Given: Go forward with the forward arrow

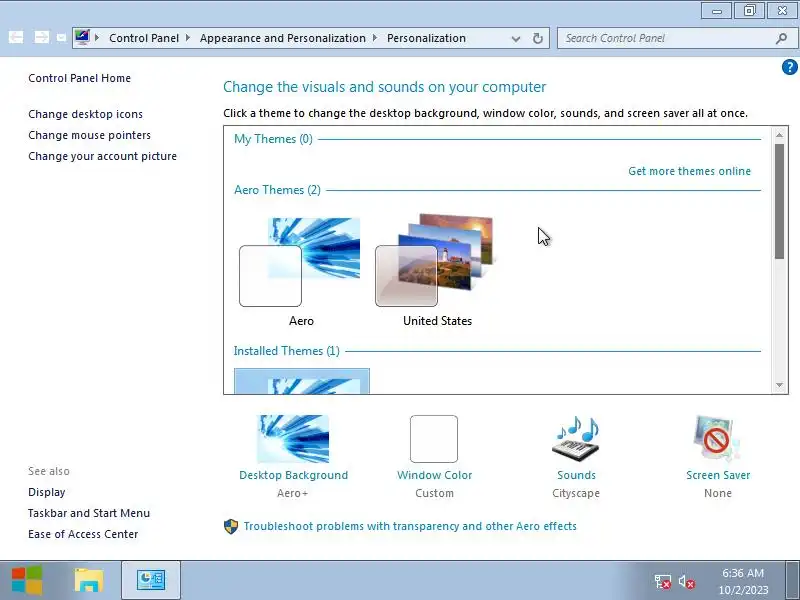Looking at the screenshot, I should pos(41,37).
